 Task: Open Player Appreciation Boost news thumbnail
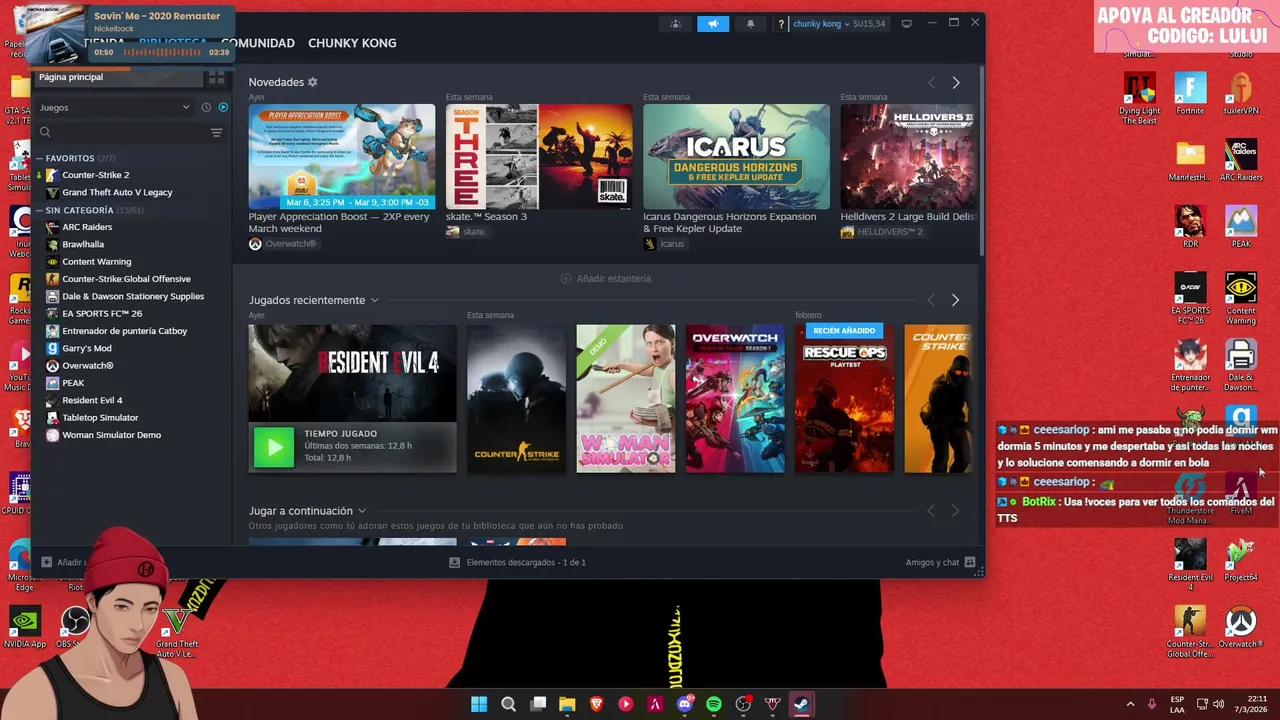point(342,156)
